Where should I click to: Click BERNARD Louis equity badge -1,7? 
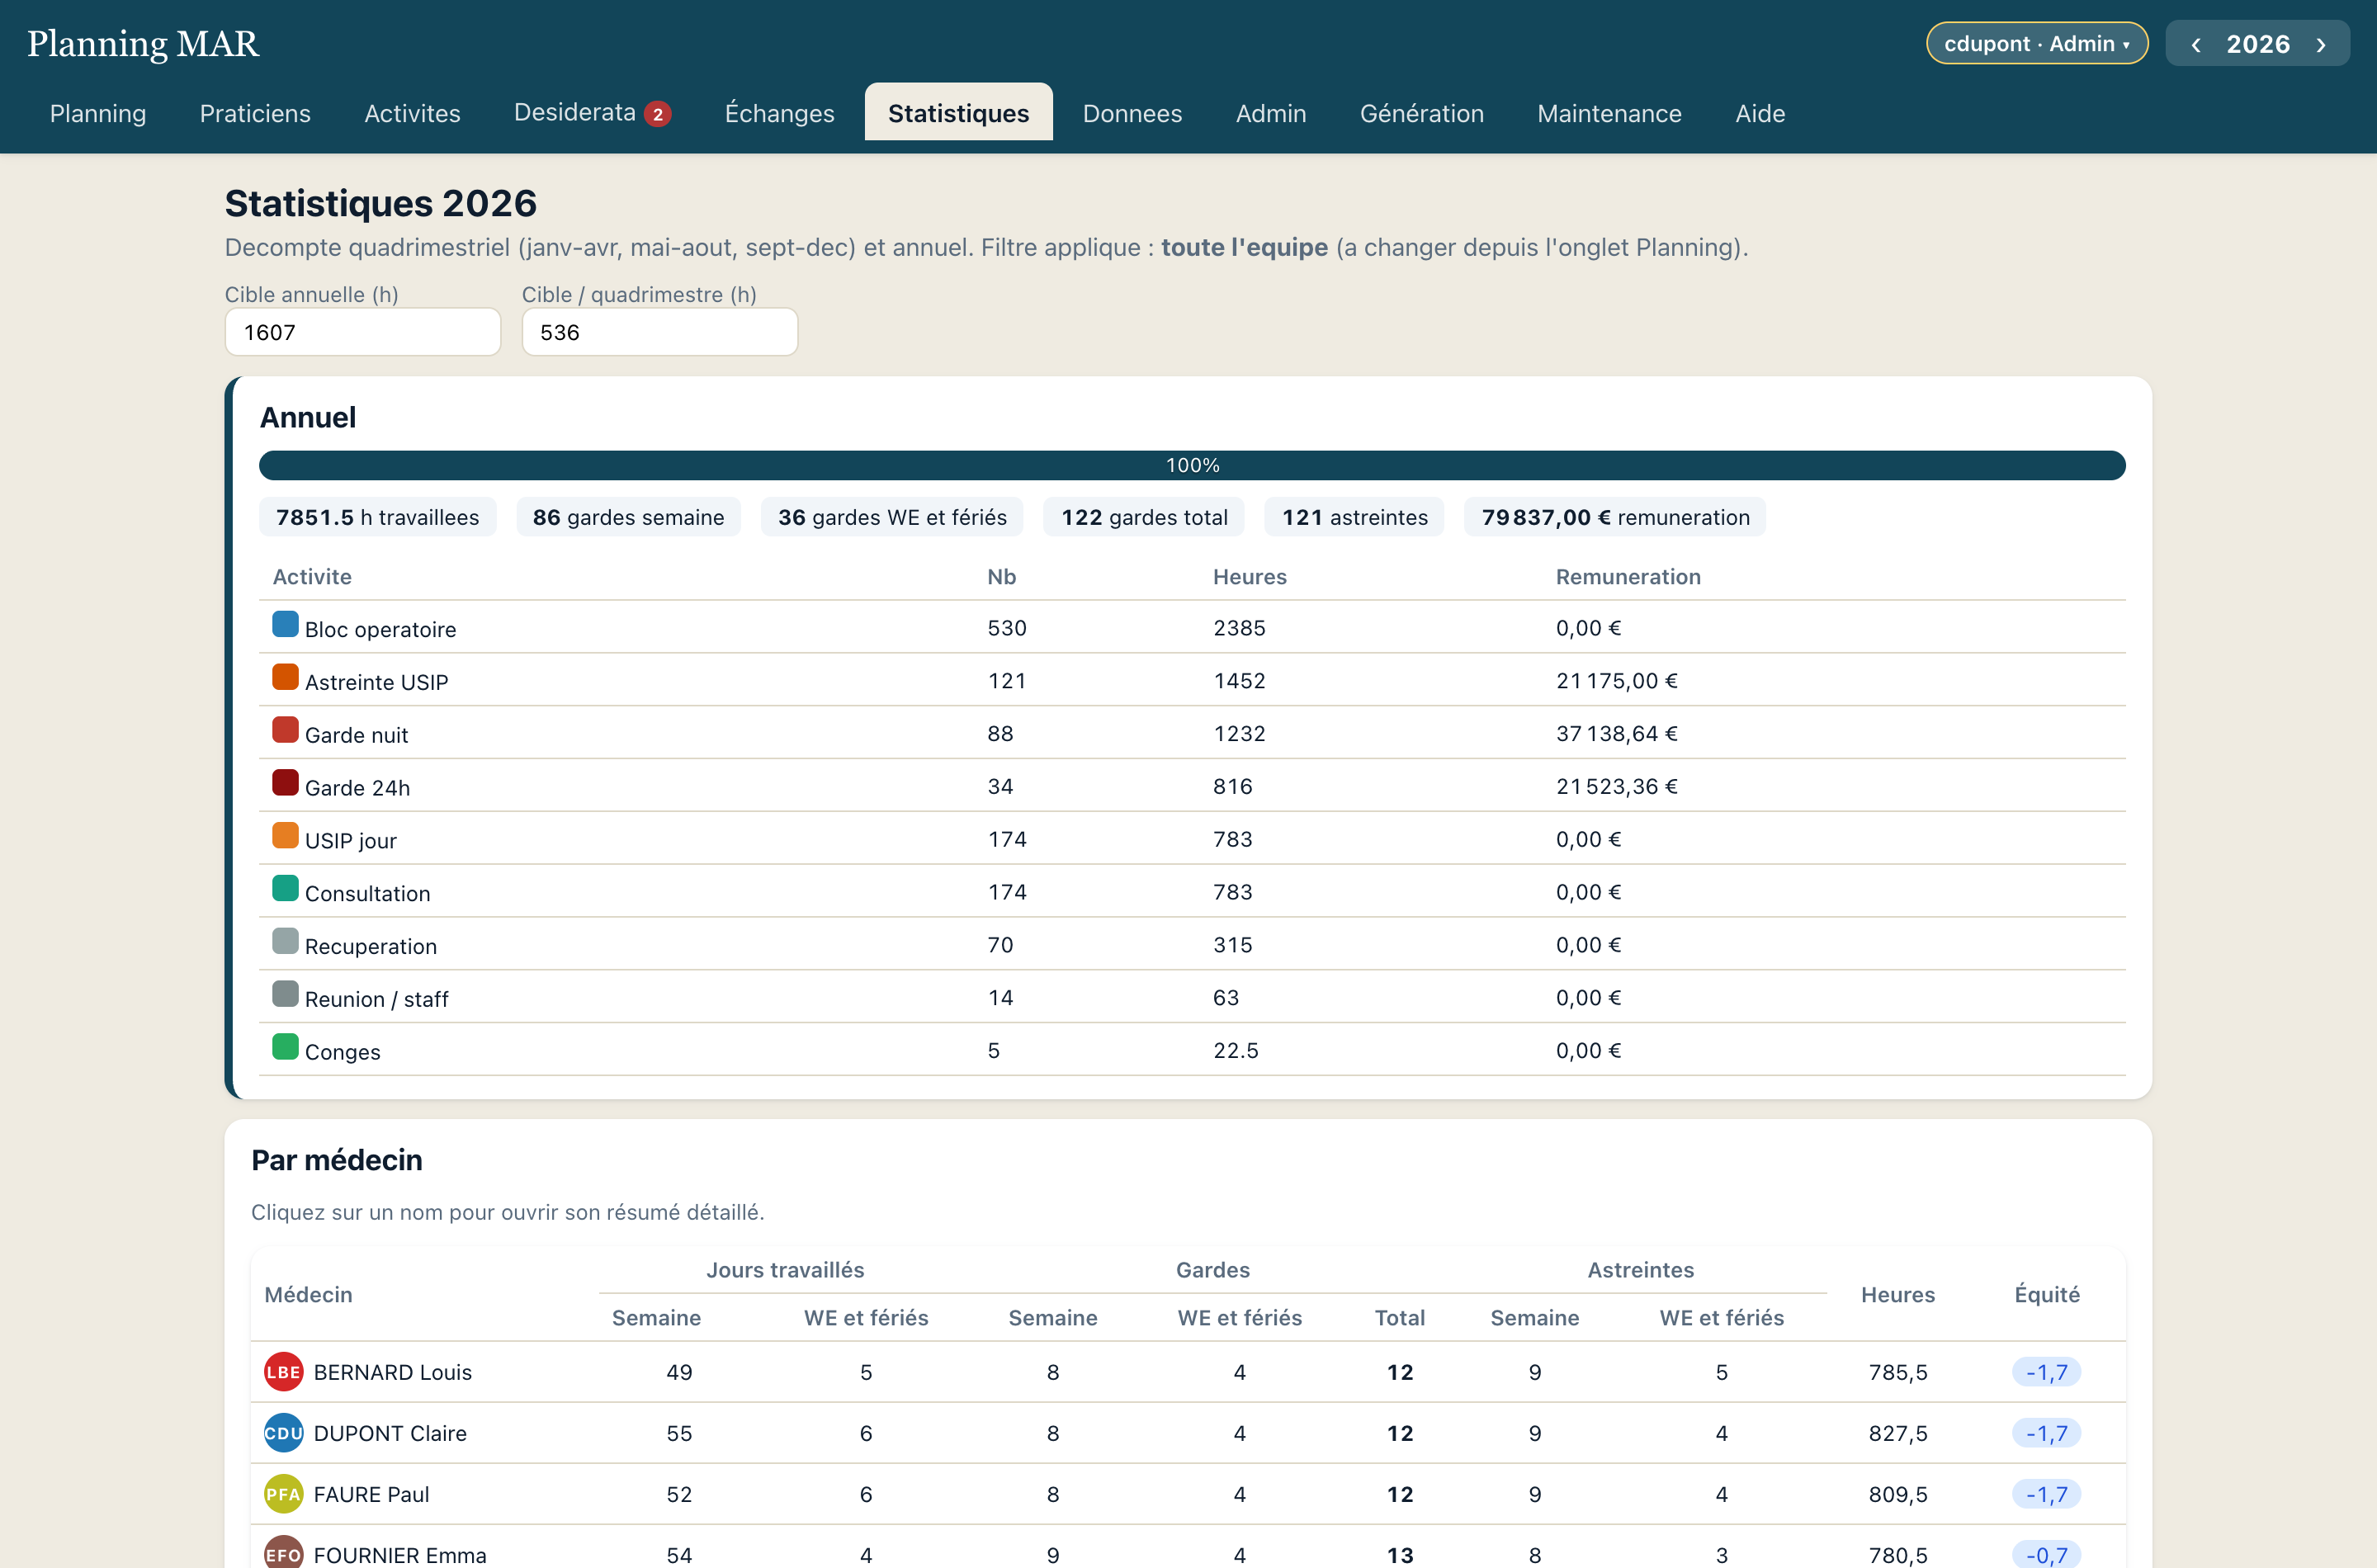click(2046, 1372)
